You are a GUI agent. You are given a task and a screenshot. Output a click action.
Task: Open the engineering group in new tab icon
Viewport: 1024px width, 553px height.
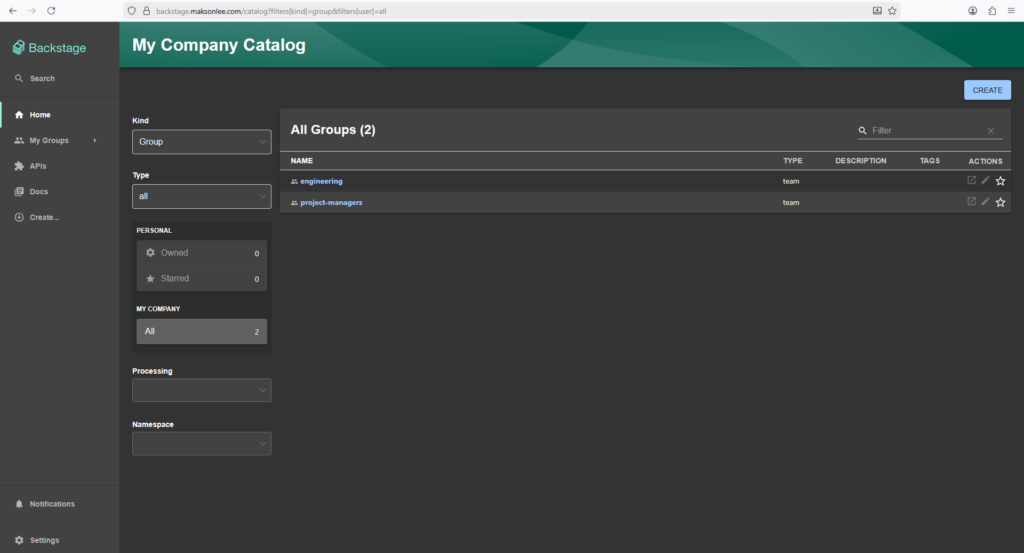(971, 181)
